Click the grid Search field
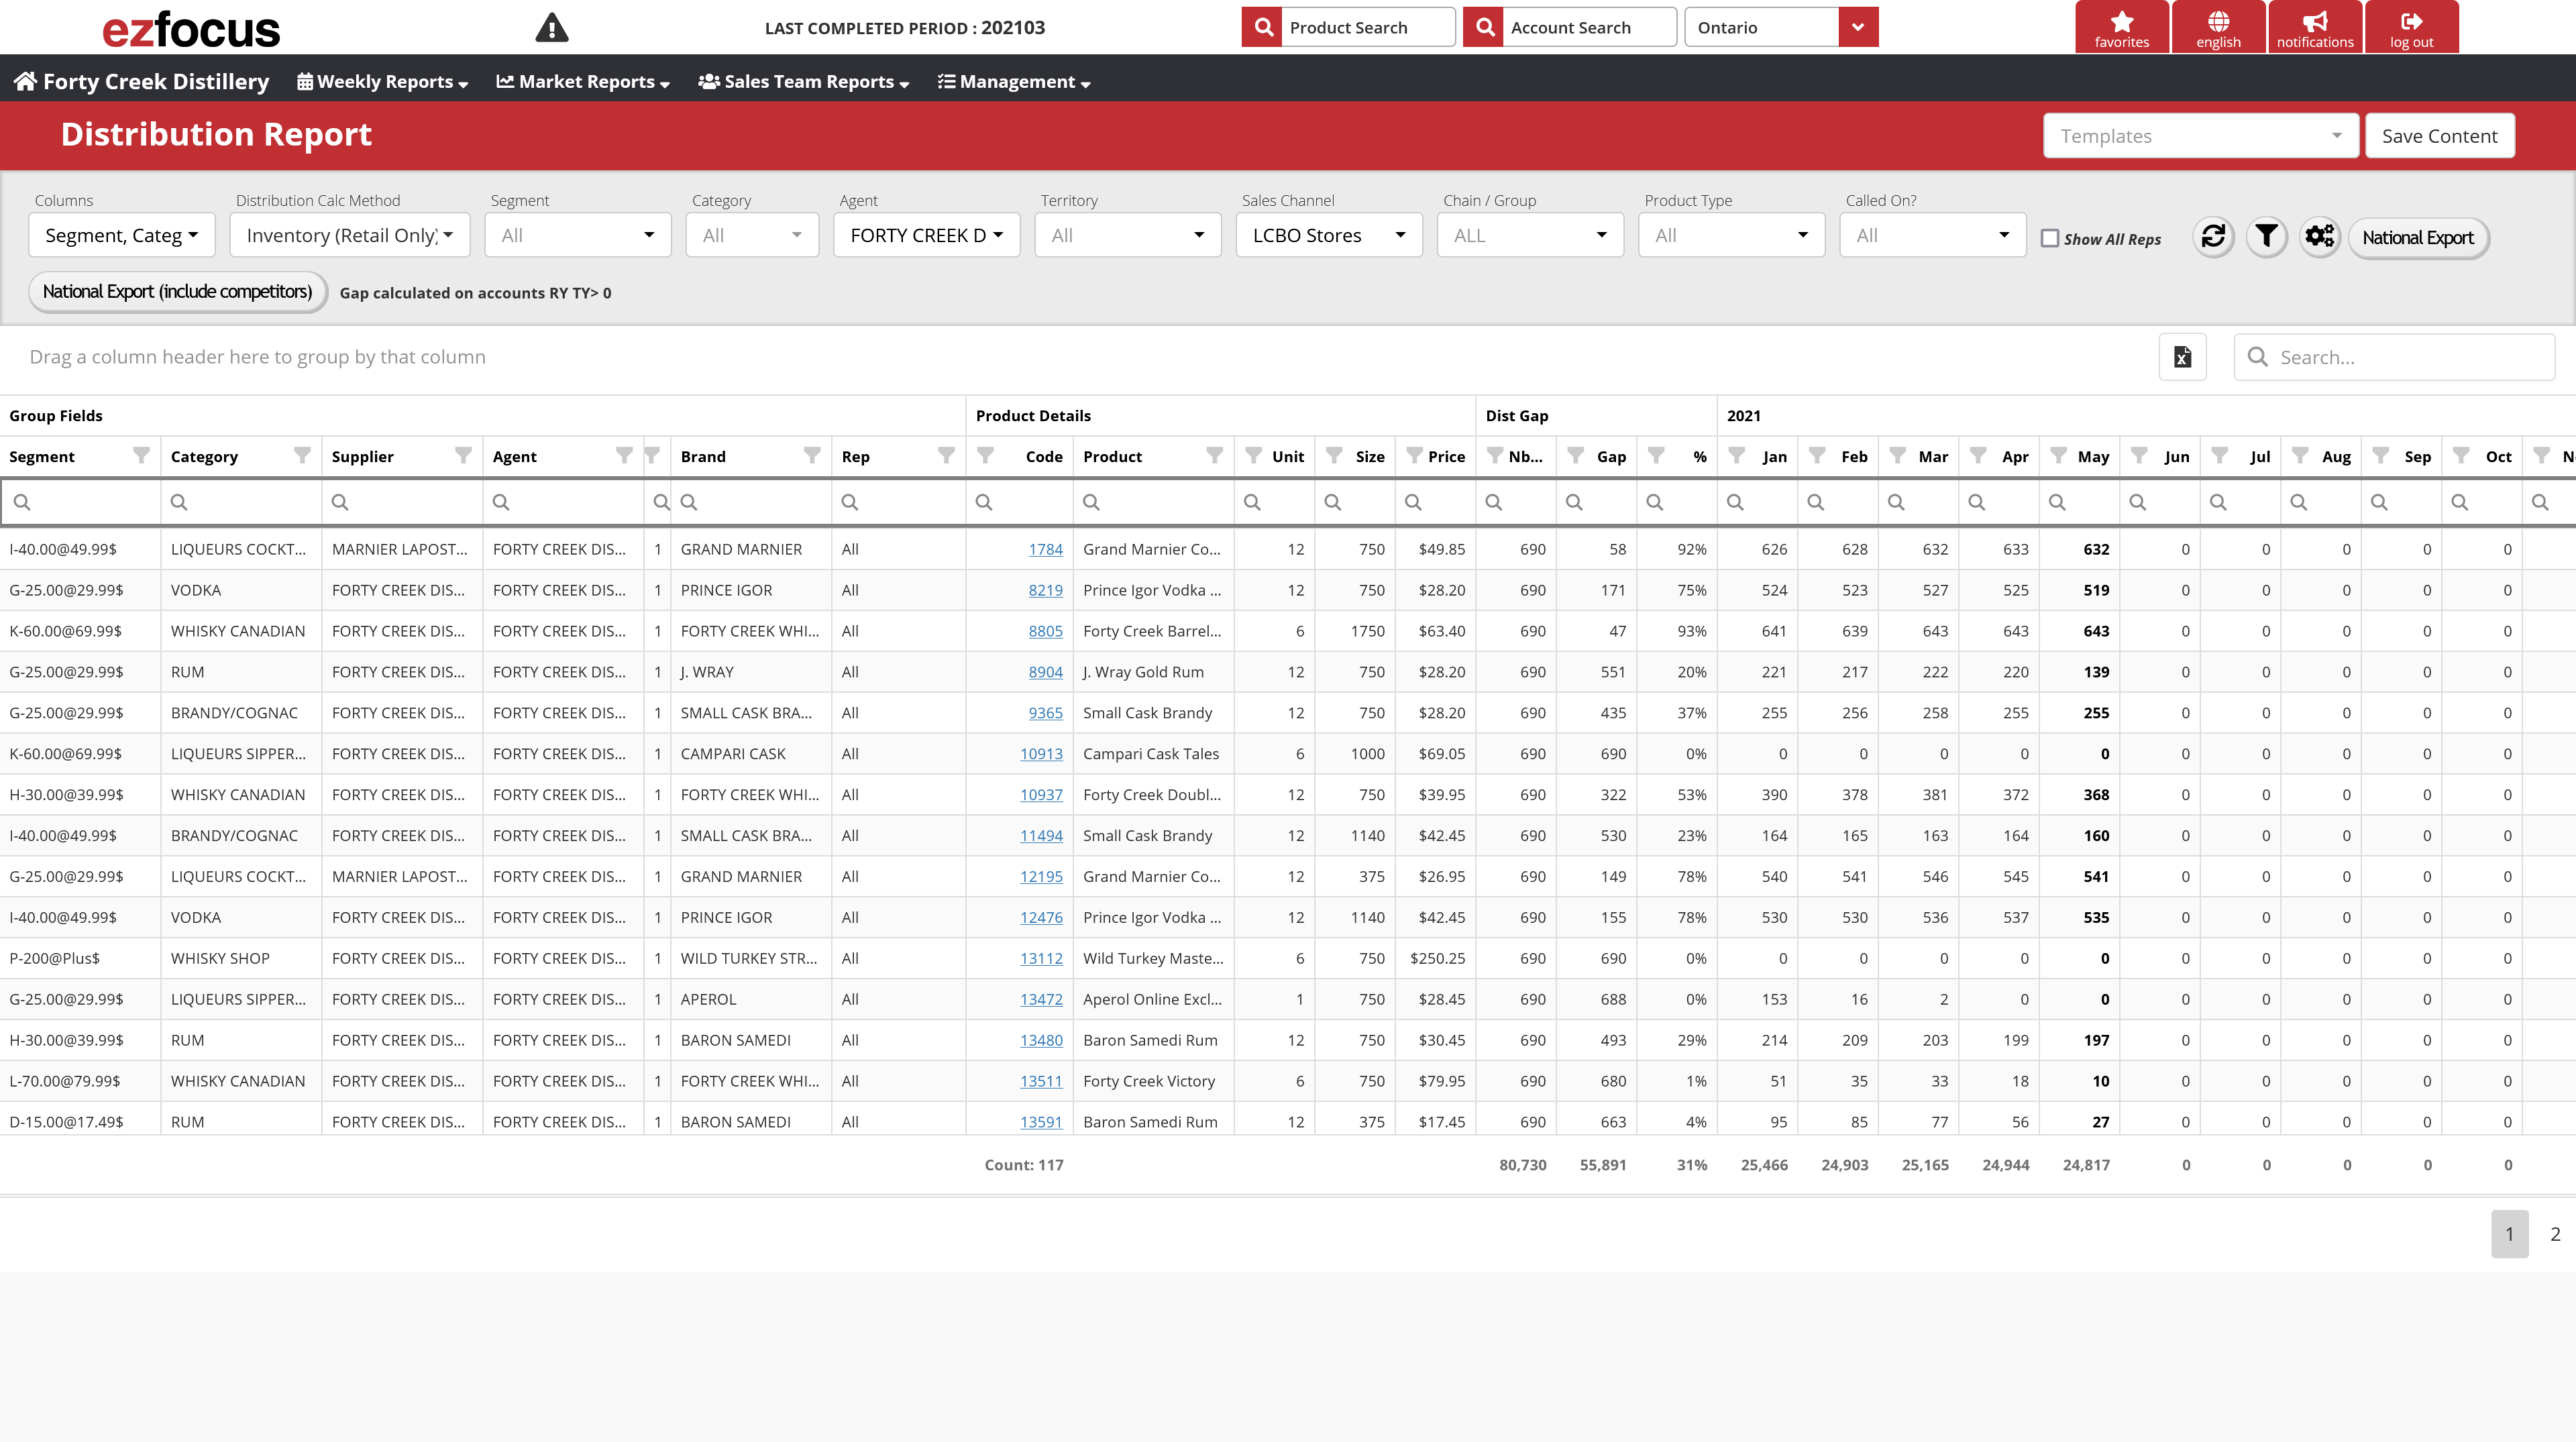The height and width of the screenshot is (1442, 2576). tap(2395, 357)
